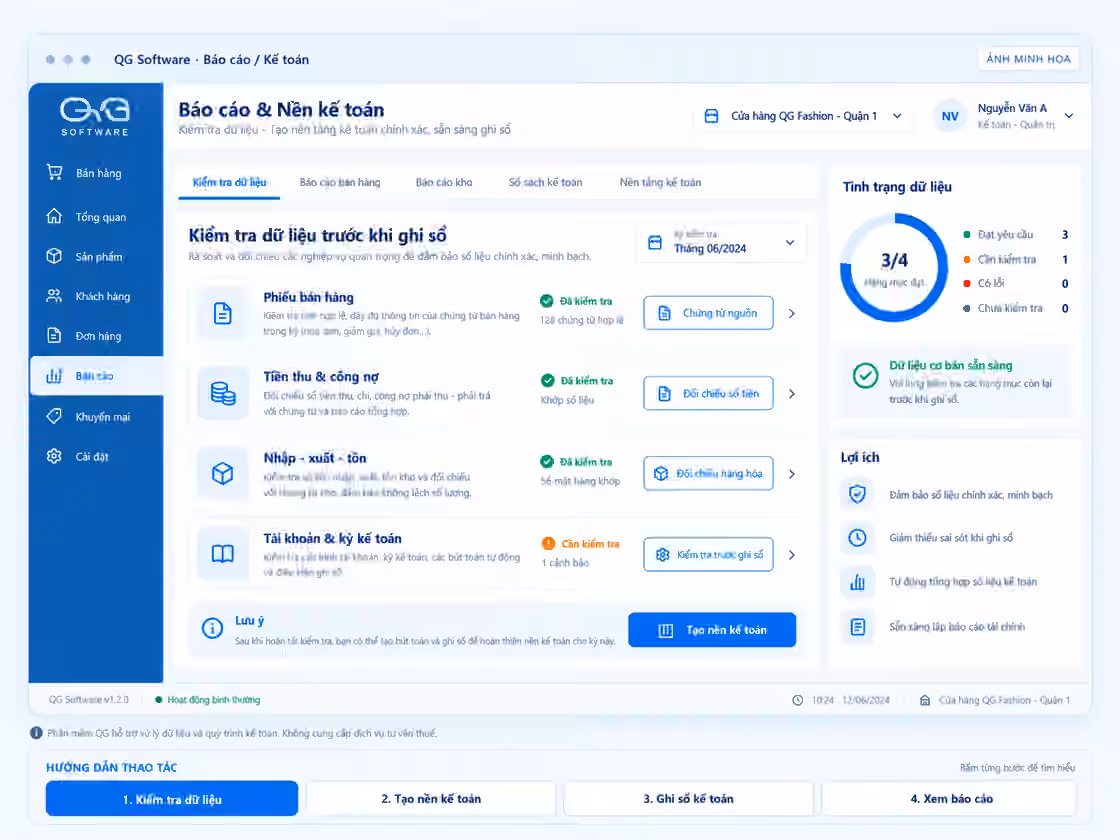Open Sản phẩm box icon in sidebar
Viewport: 1120px width, 840px height.
[x=54, y=256]
